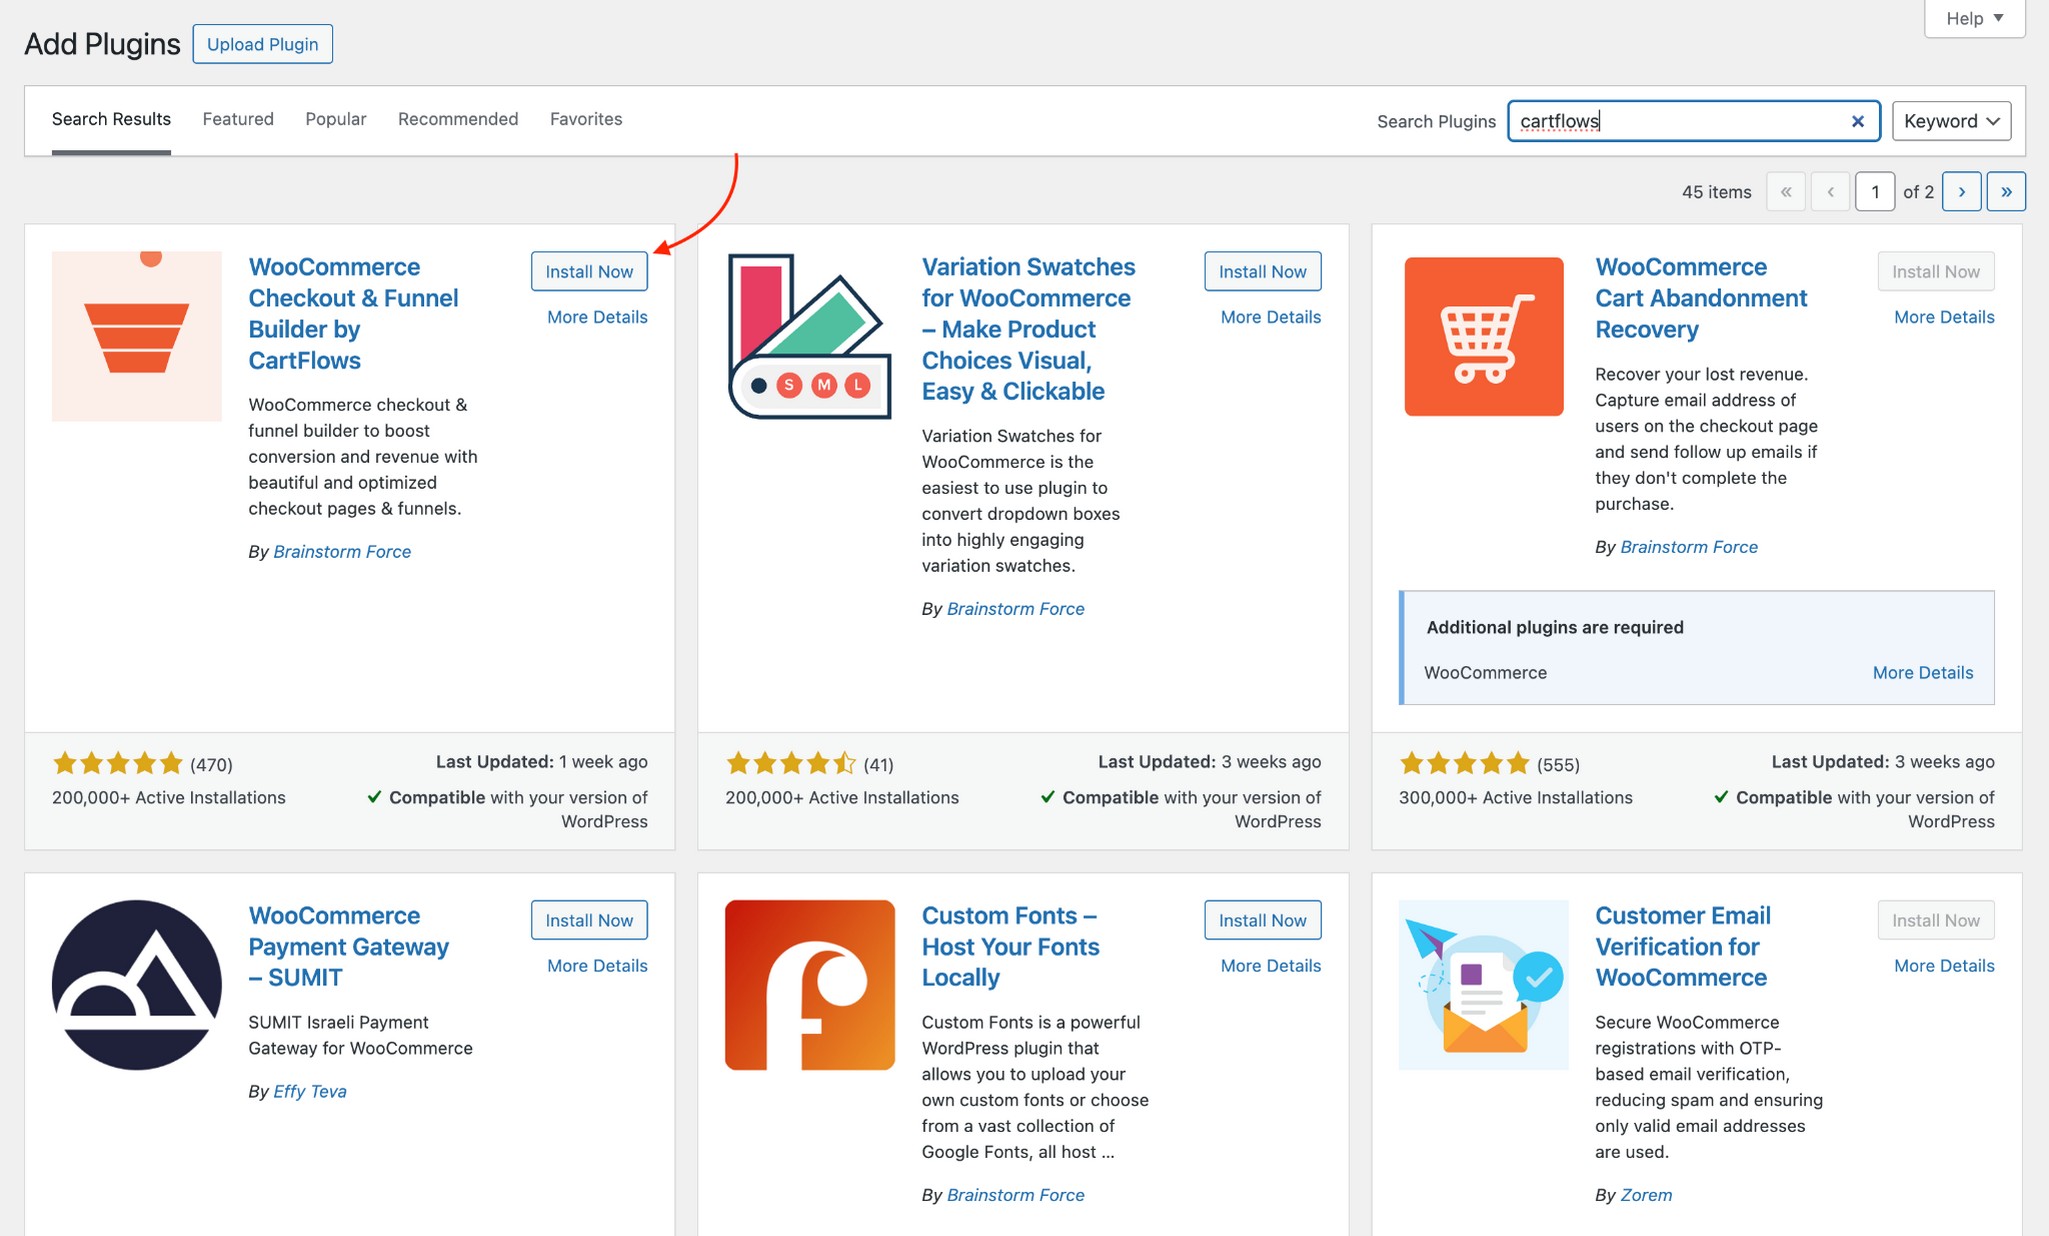2049x1236 pixels.
Task: Click Brainstorm Force author link under Custom Fonts
Action: [x=1015, y=1195]
